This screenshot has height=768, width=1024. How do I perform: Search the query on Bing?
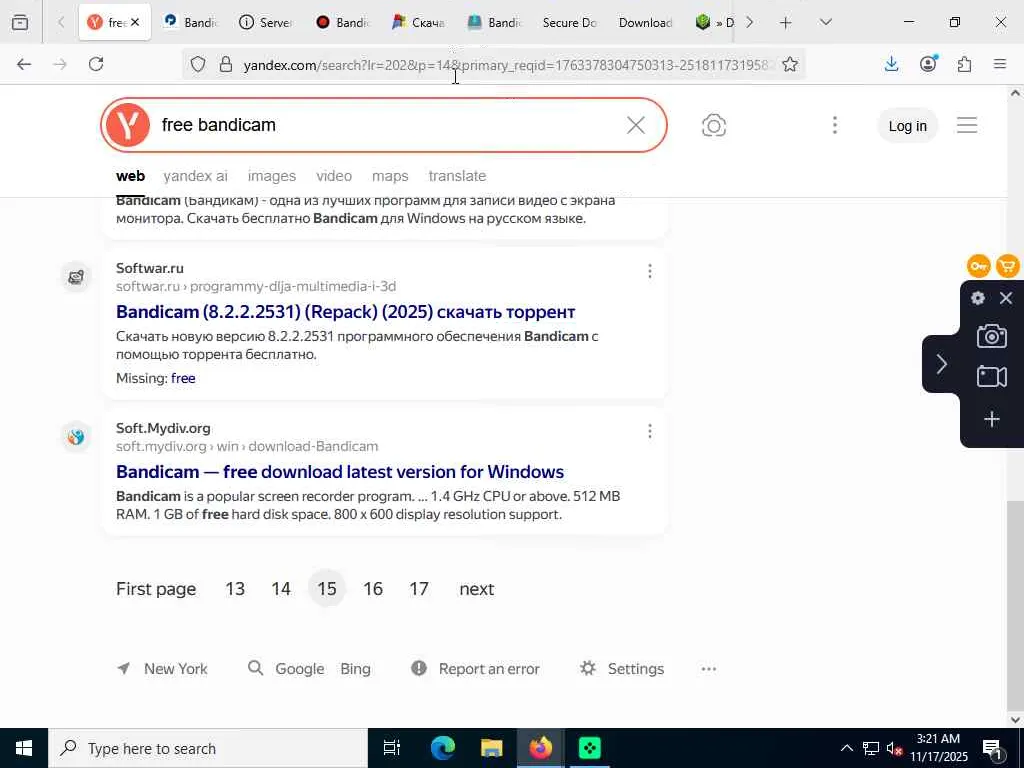point(355,669)
